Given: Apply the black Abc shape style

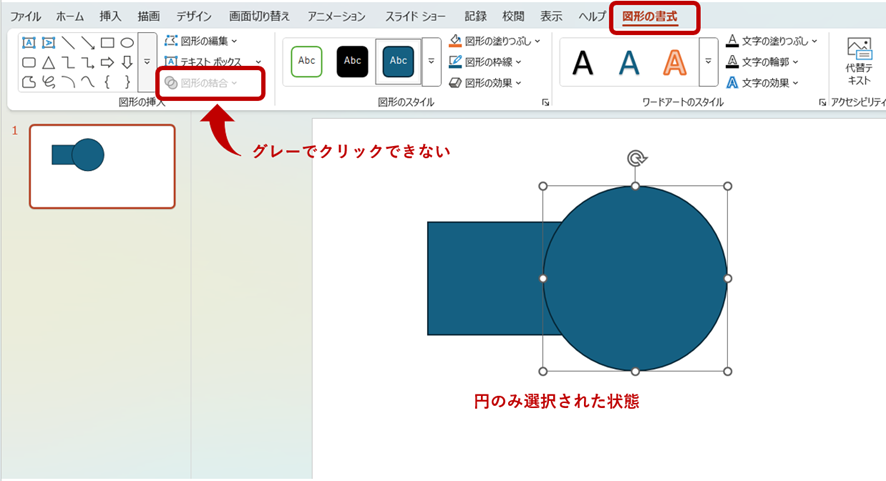Looking at the screenshot, I should coord(352,61).
